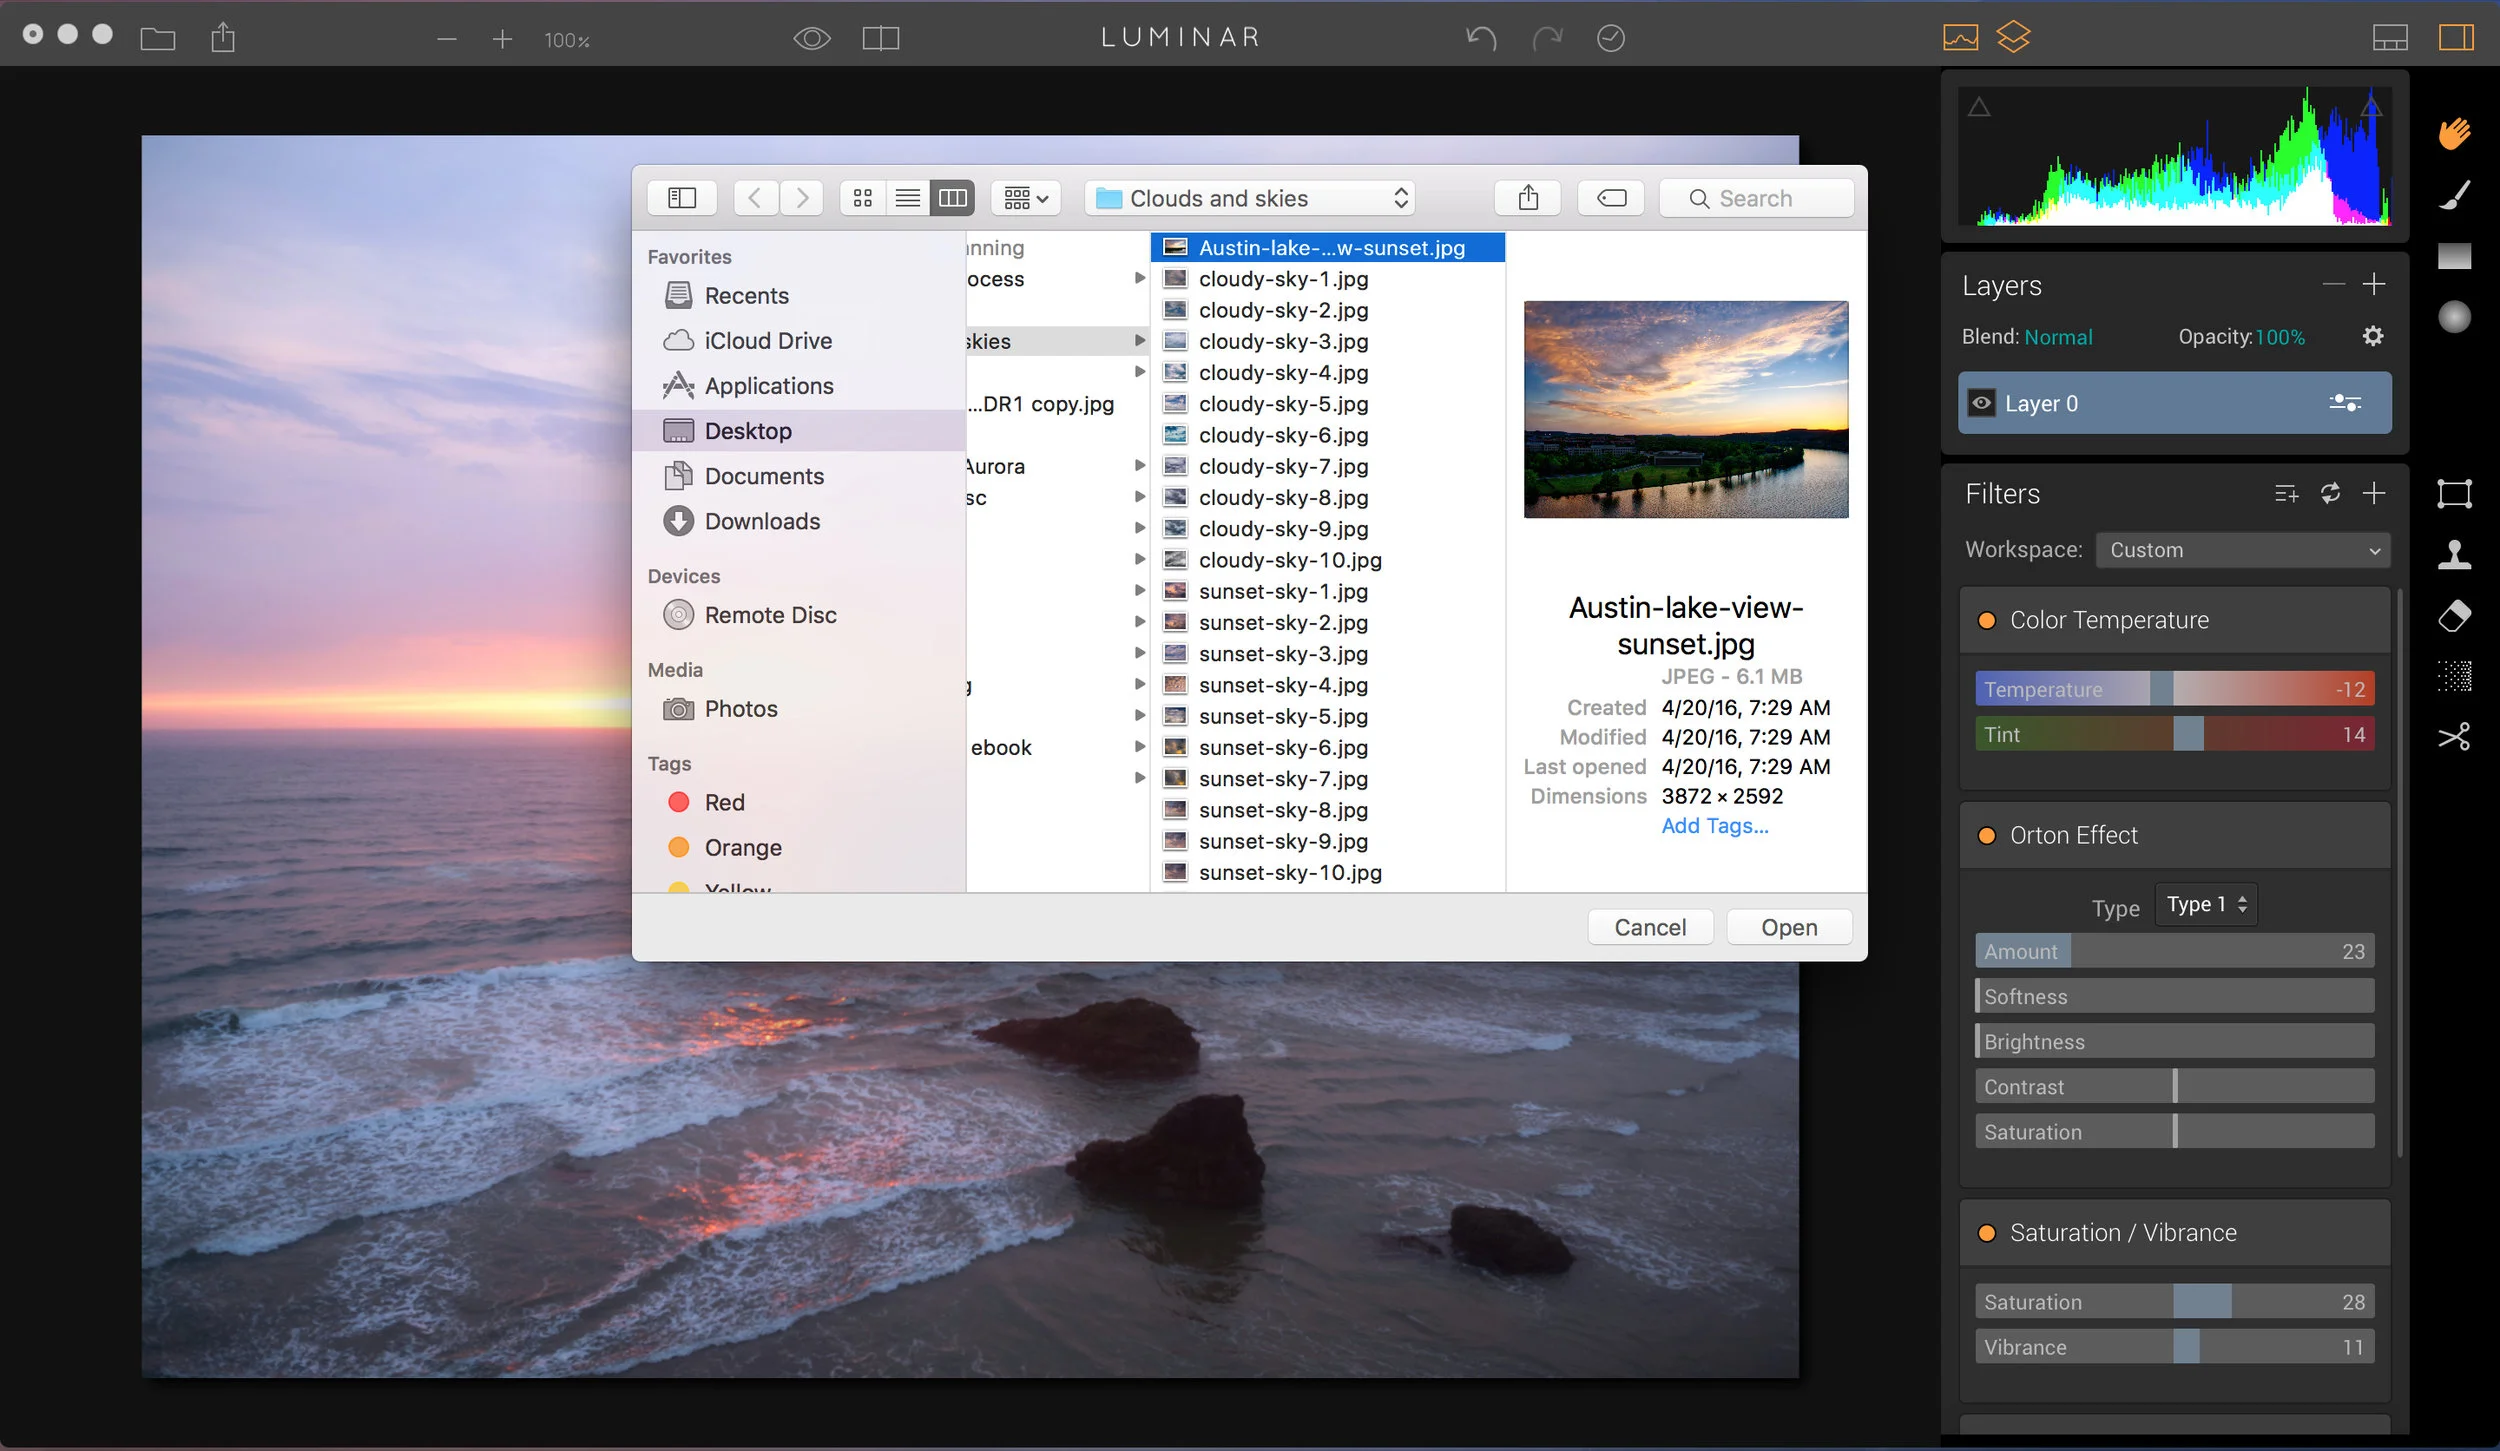Open the history clock icon
This screenshot has width=2500, height=1451.
coord(1610,38)
